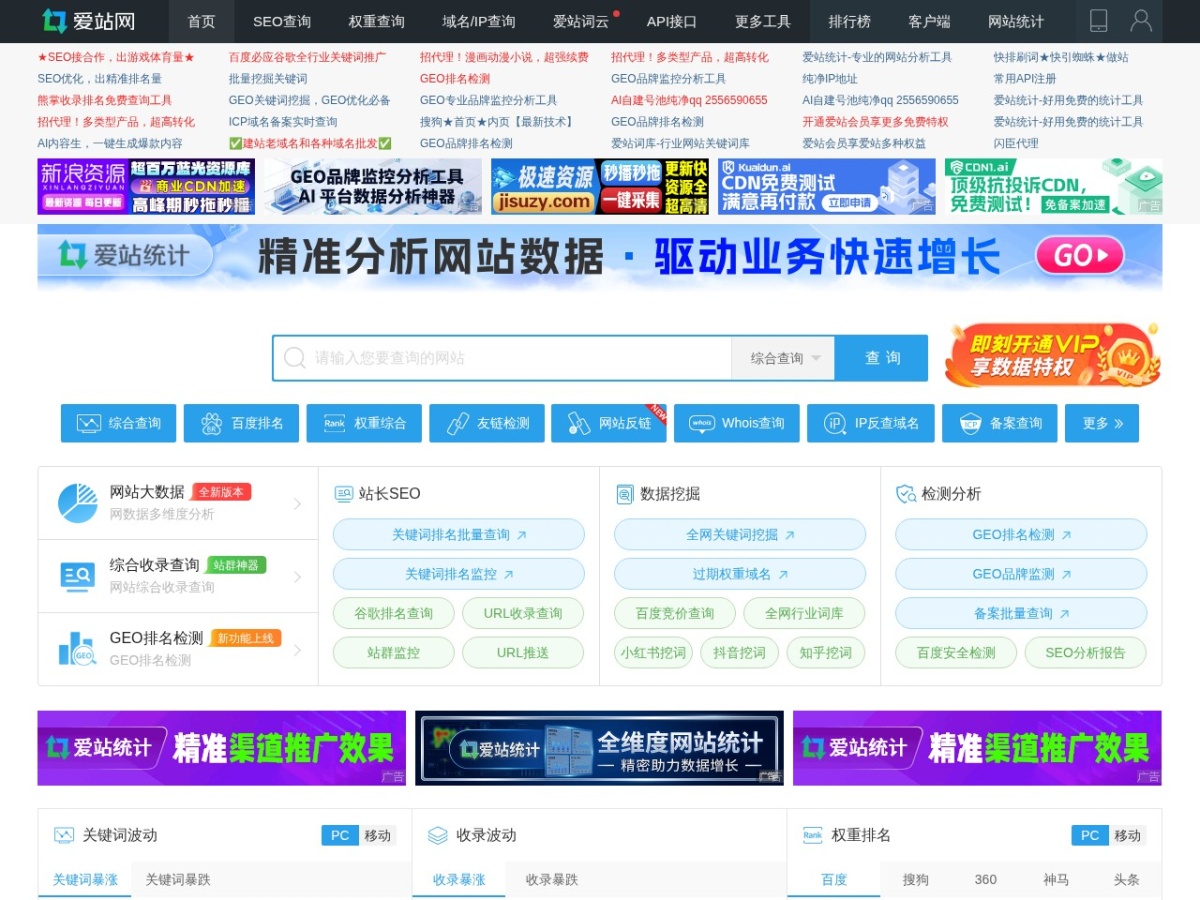
Task: Click the 数据挖掘 section icon
Action: coord(624,494)
